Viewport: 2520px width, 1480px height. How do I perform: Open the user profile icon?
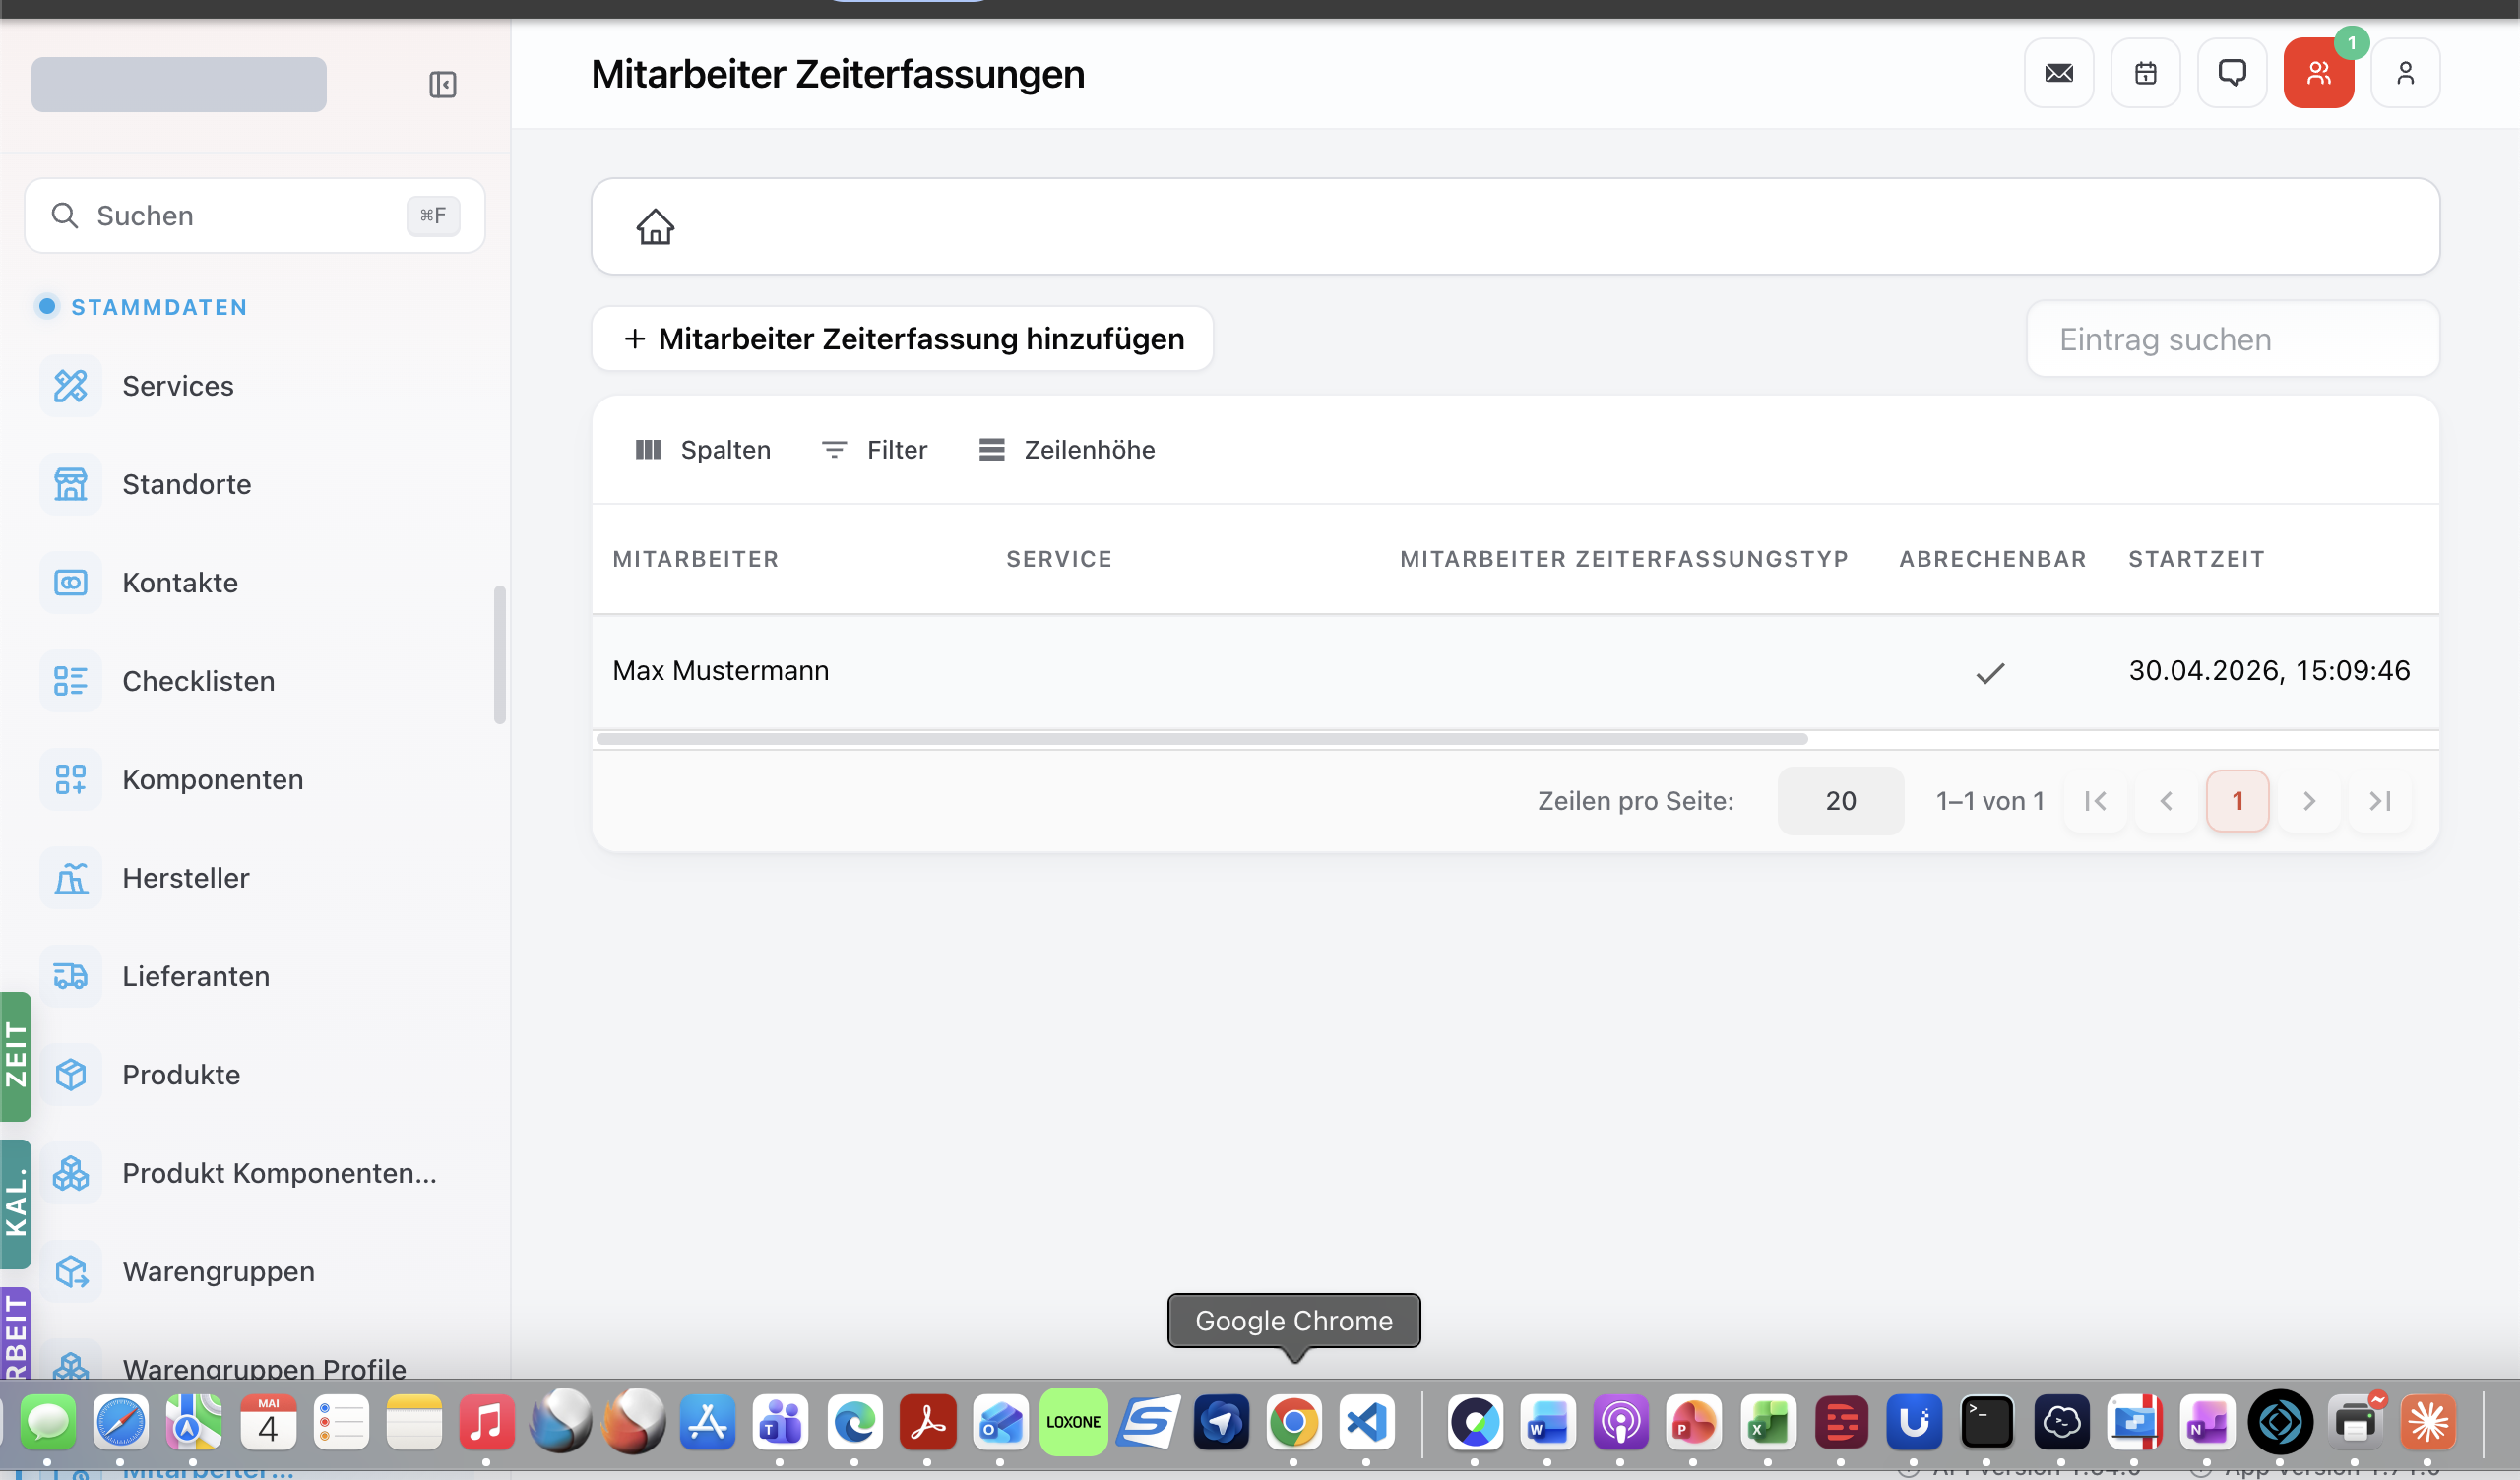point(2405,73)
